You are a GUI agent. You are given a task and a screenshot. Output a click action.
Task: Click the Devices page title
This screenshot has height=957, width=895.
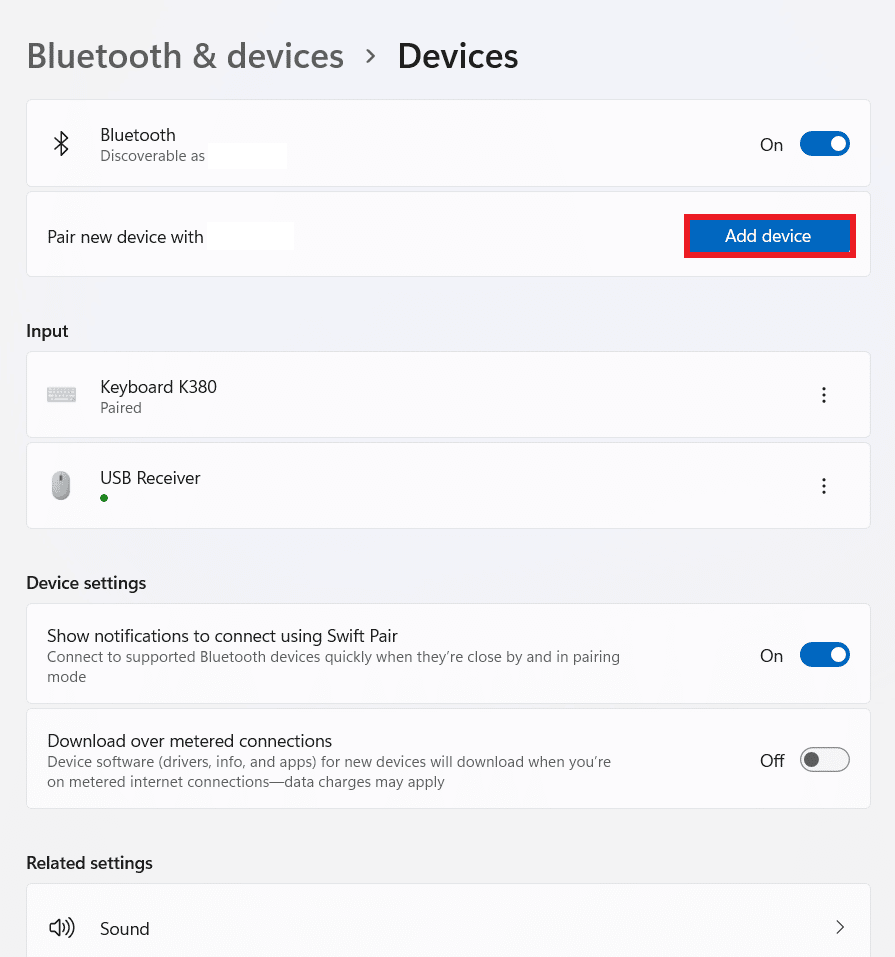point(458,56)
